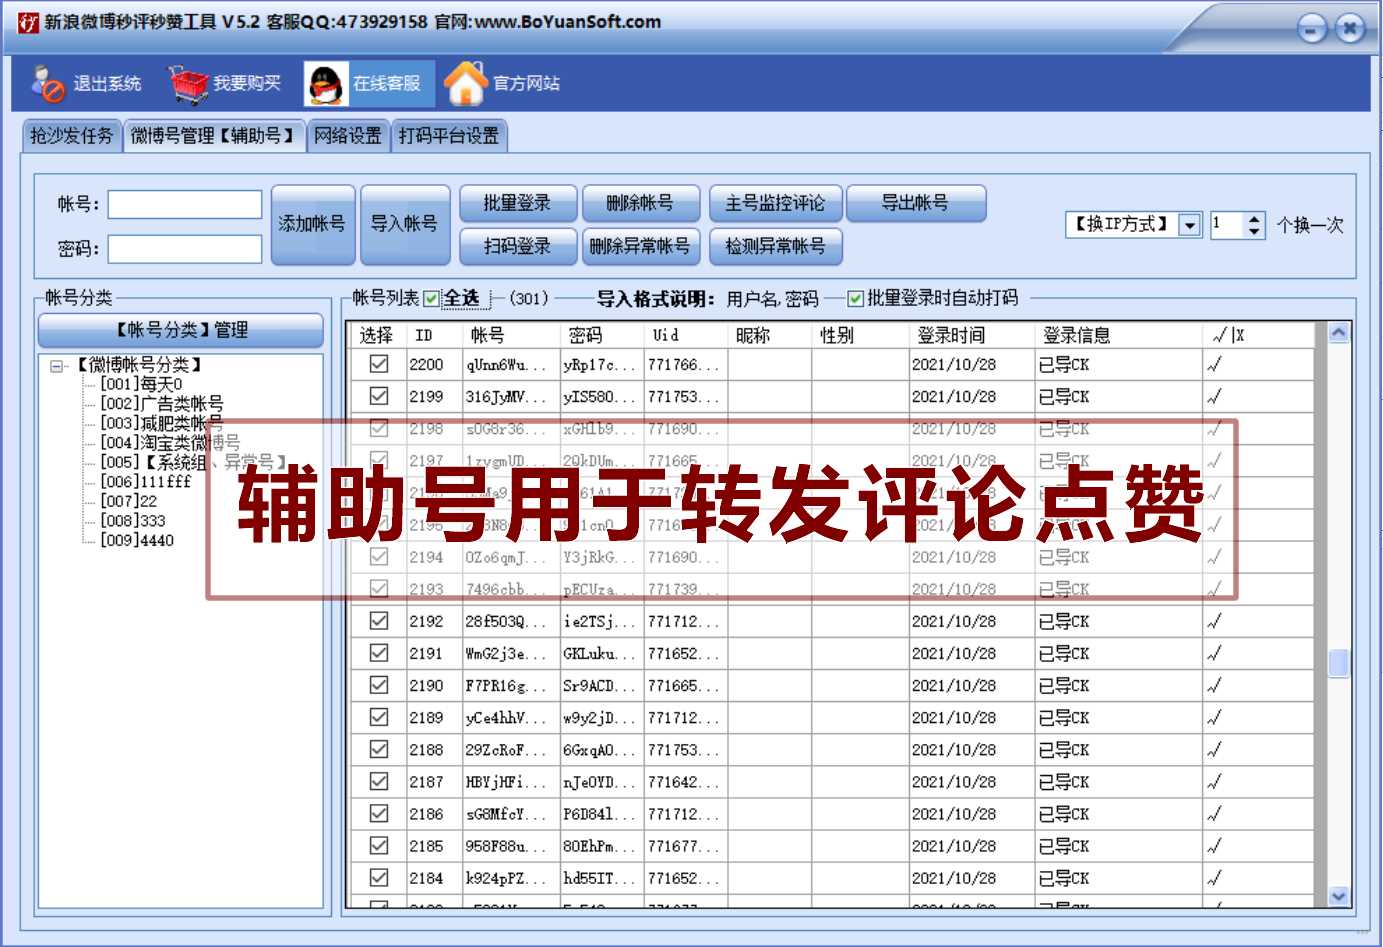Open 官方网站 home icon
The width and height of the screenshot is (1383, 947).
point(465,84)
